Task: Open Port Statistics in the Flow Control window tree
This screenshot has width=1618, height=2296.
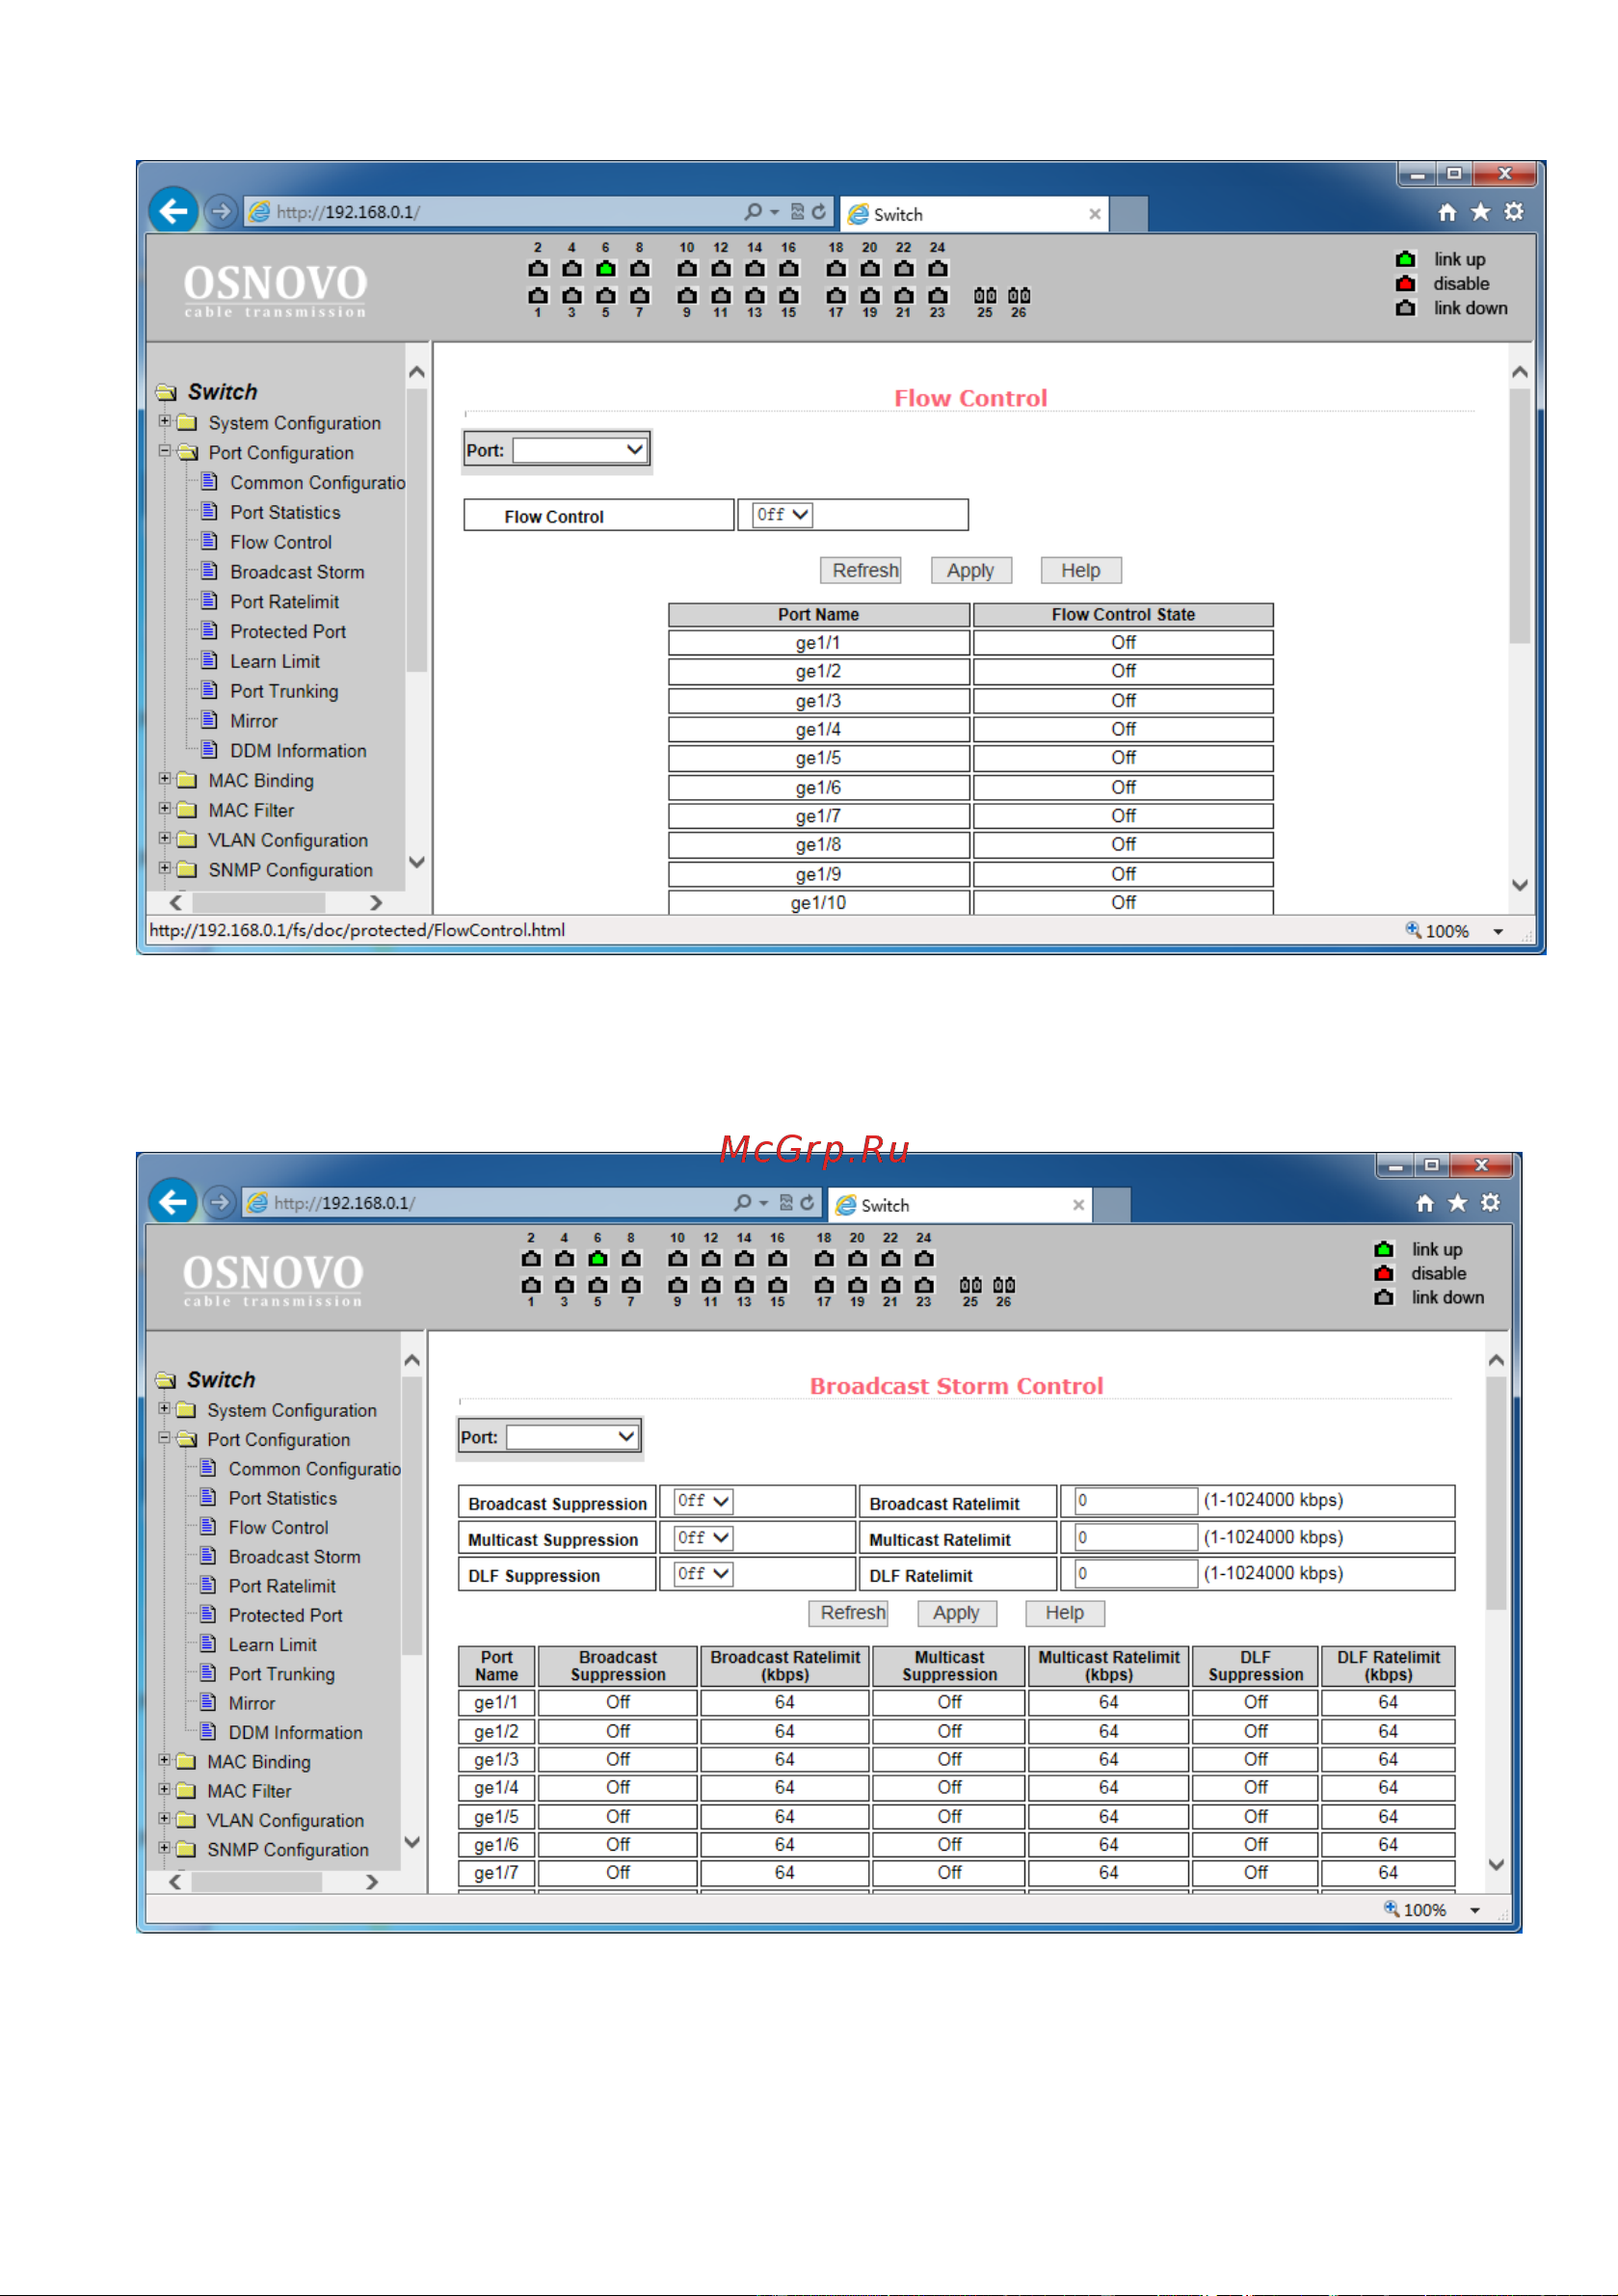Action: (285, 512)
